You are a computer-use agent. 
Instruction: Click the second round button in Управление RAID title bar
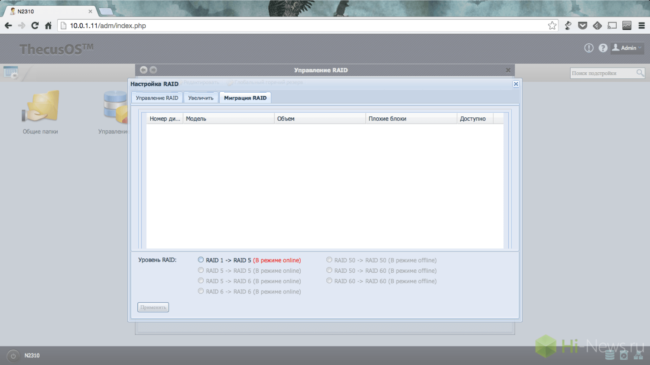coord(153,70)
